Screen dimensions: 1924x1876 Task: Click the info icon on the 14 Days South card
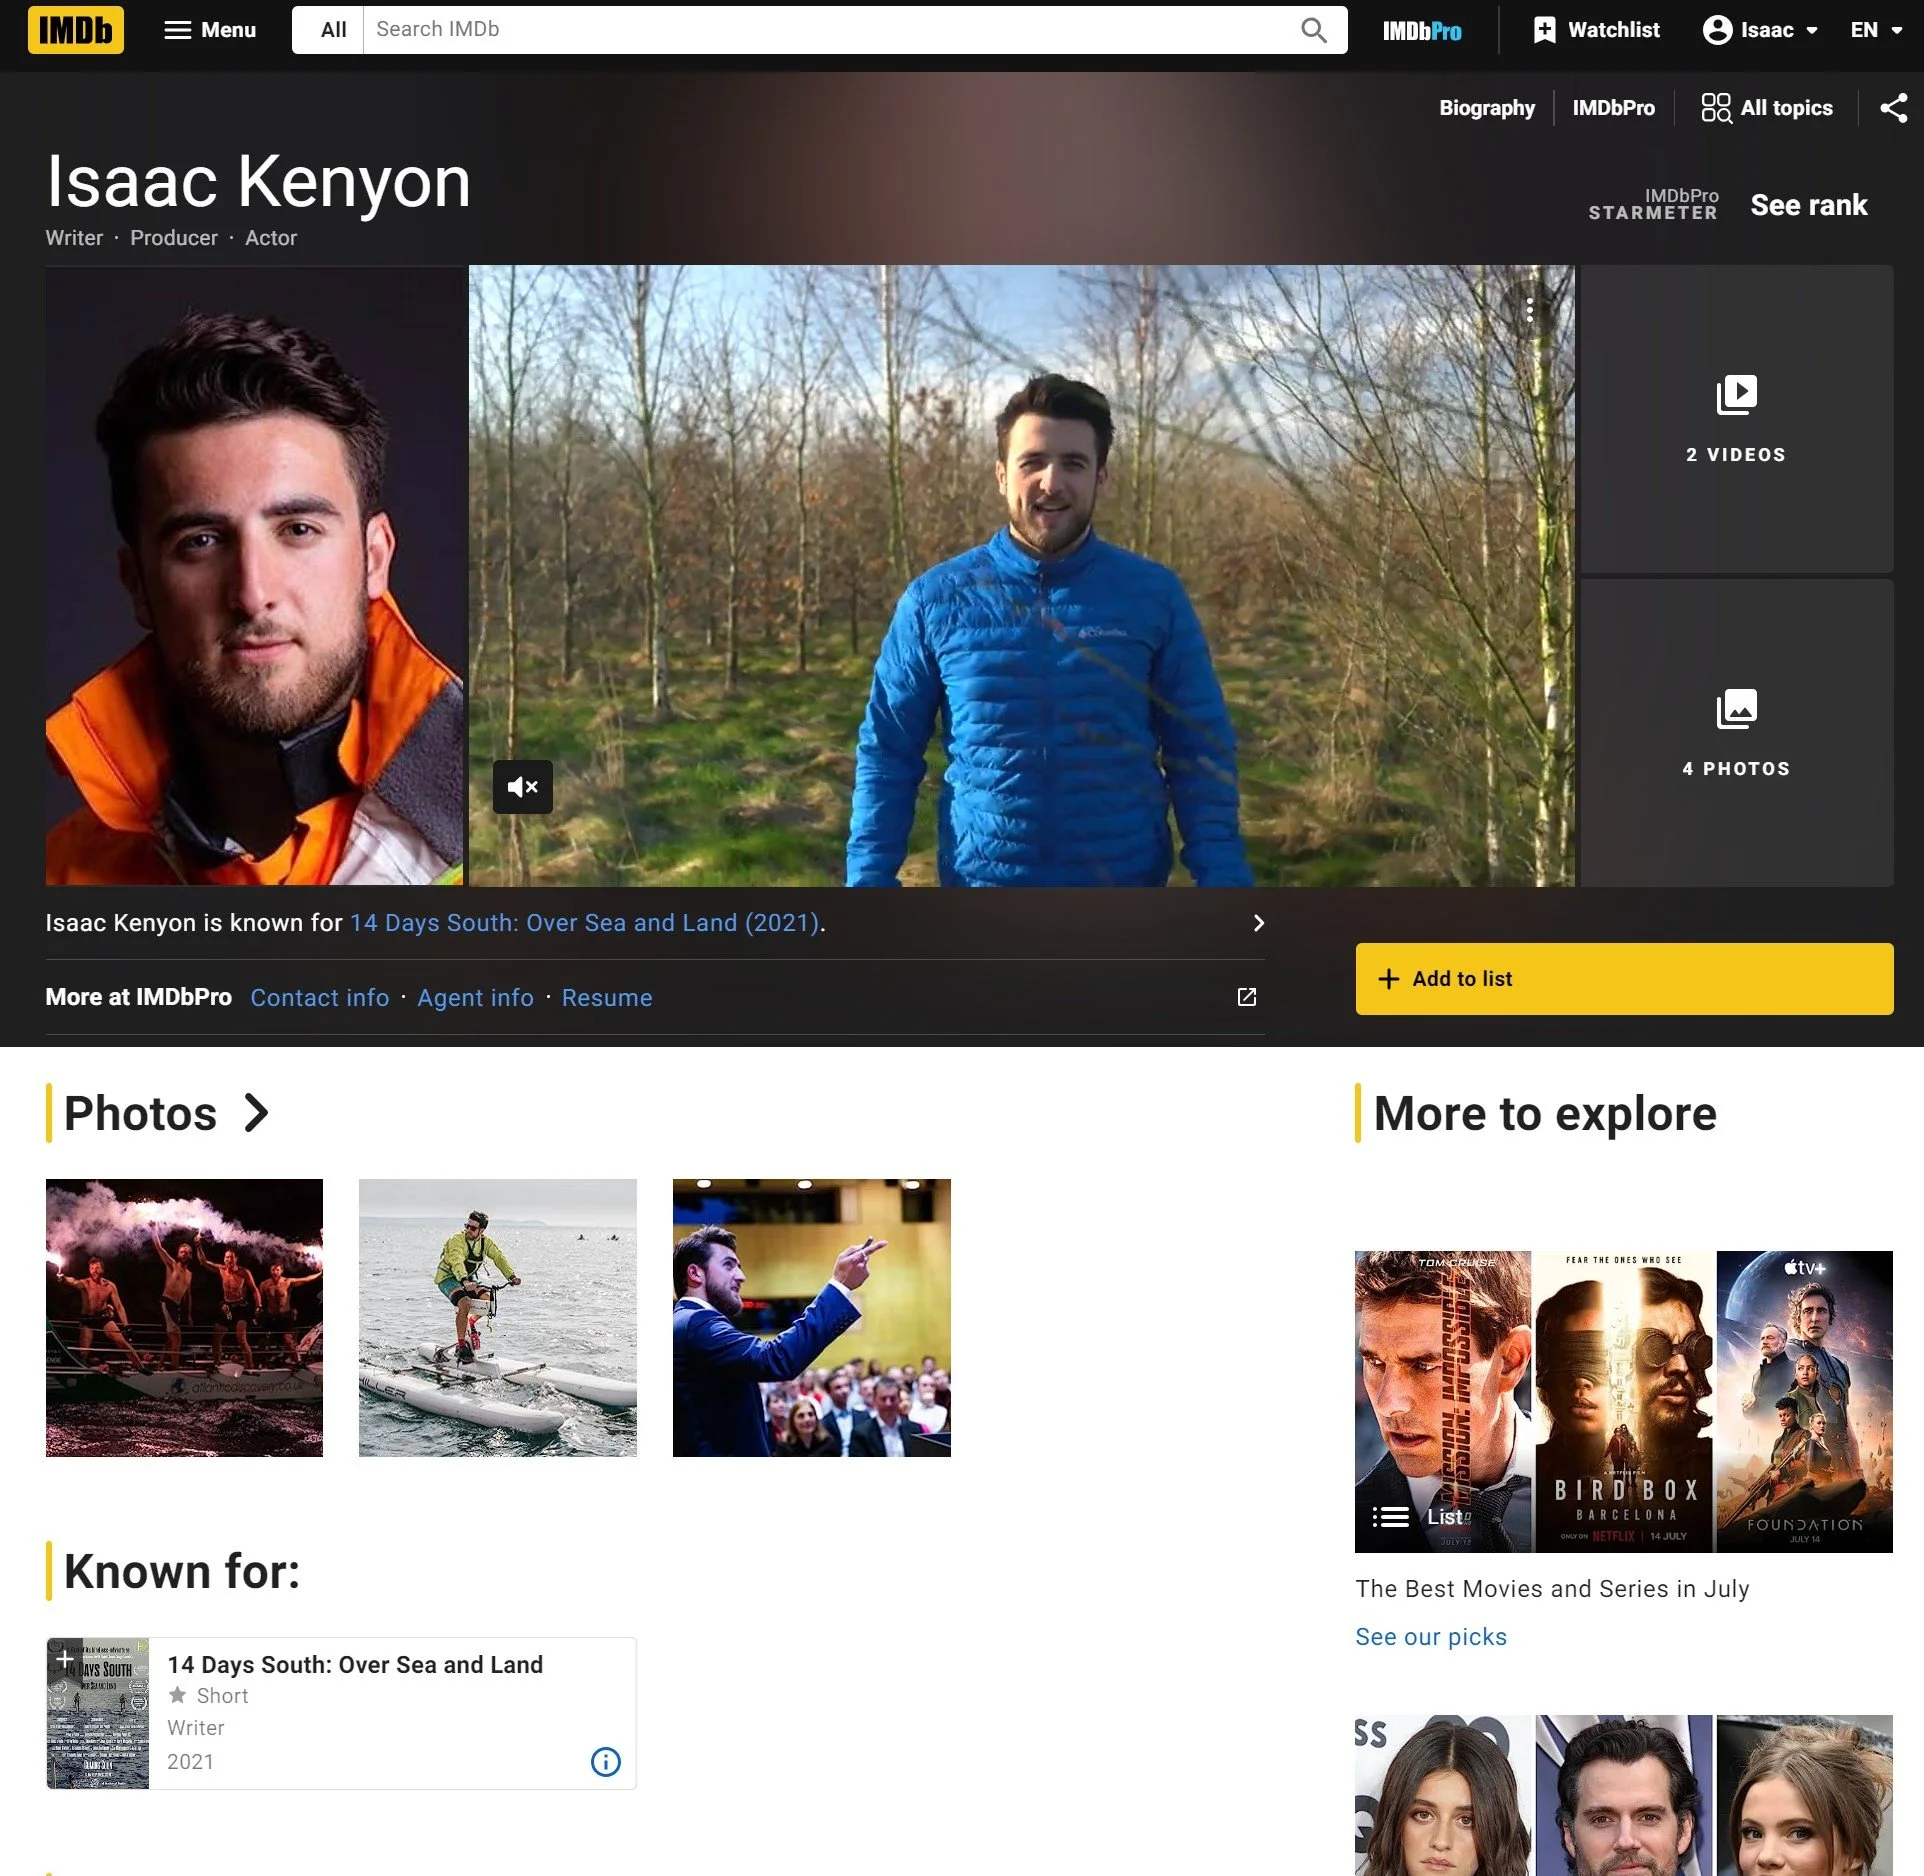point(605,1762)
